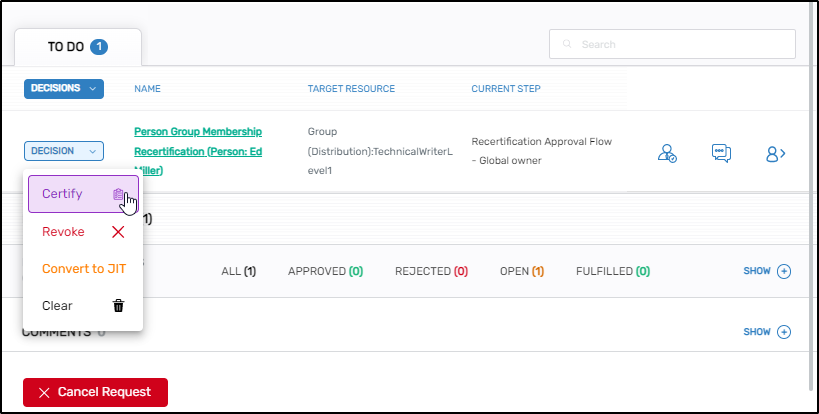Click the delegate user icon in the row
The image size is (819, 414).
(x=667, y=153)
